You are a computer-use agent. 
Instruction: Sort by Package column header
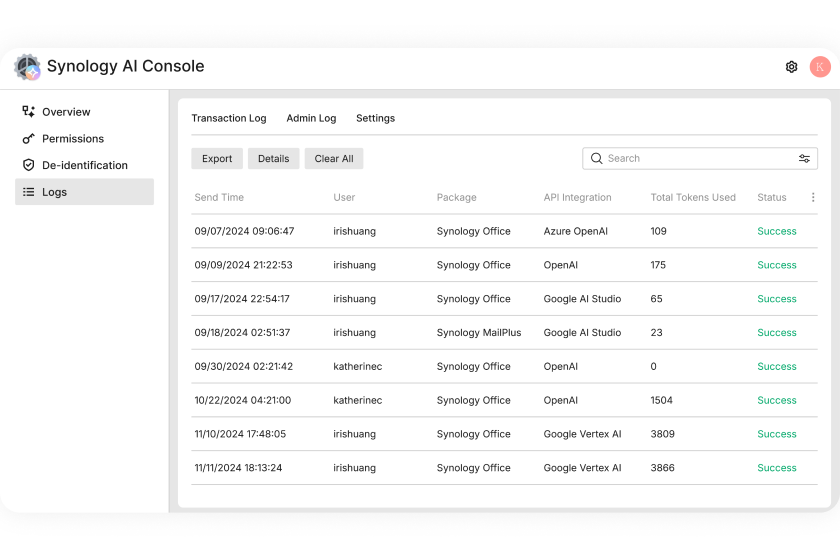tap(456, 197)
